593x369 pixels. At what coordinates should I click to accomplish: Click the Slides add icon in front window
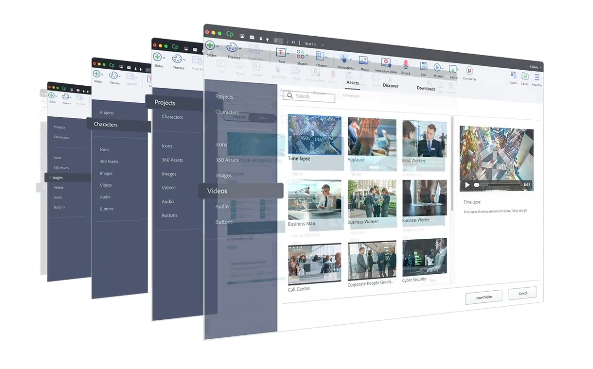click(210, 45)
